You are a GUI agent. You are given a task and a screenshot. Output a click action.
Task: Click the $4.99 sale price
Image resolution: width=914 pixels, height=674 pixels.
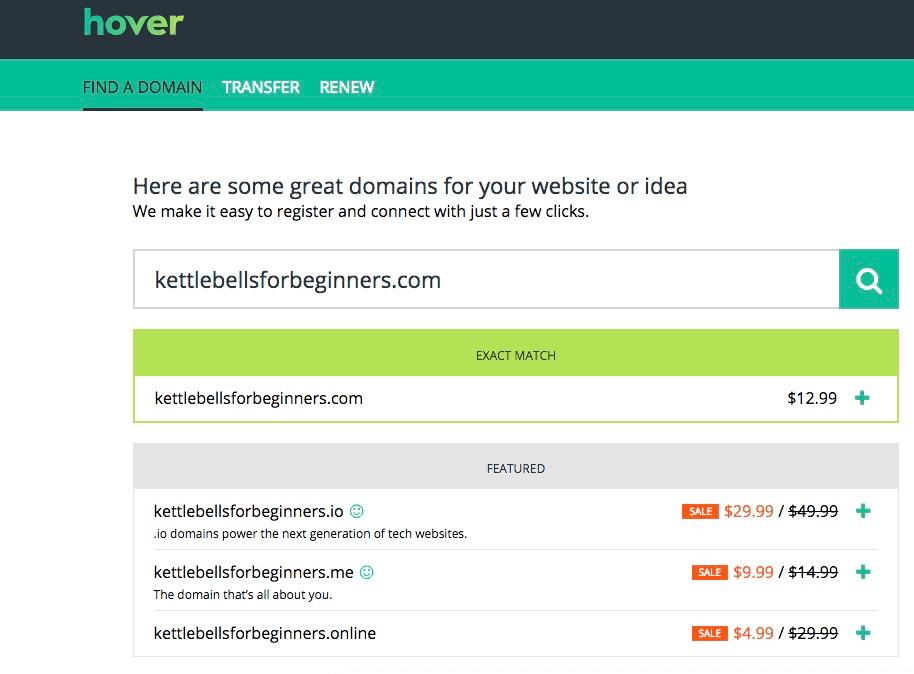pyautogui.click(x=753, y=633)
